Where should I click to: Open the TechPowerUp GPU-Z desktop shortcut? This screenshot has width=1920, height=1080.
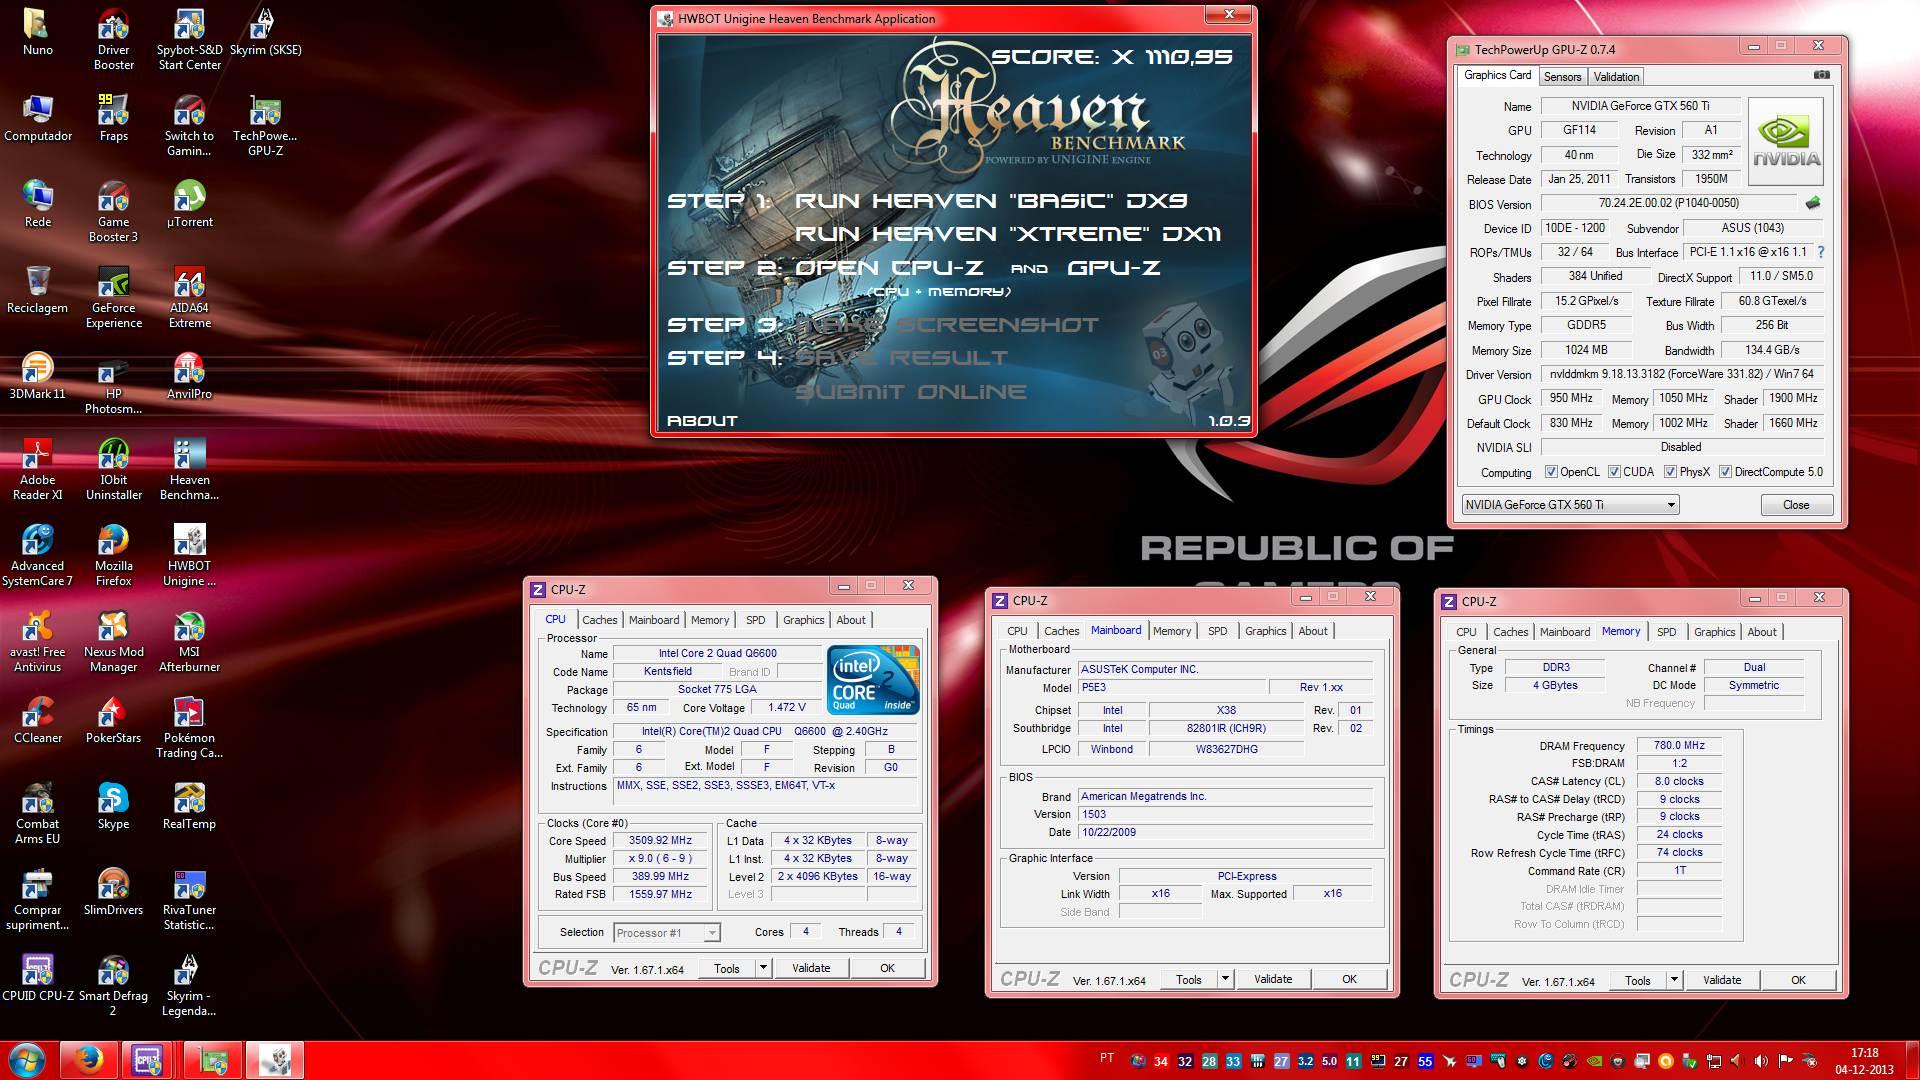(x=265, y=126)
